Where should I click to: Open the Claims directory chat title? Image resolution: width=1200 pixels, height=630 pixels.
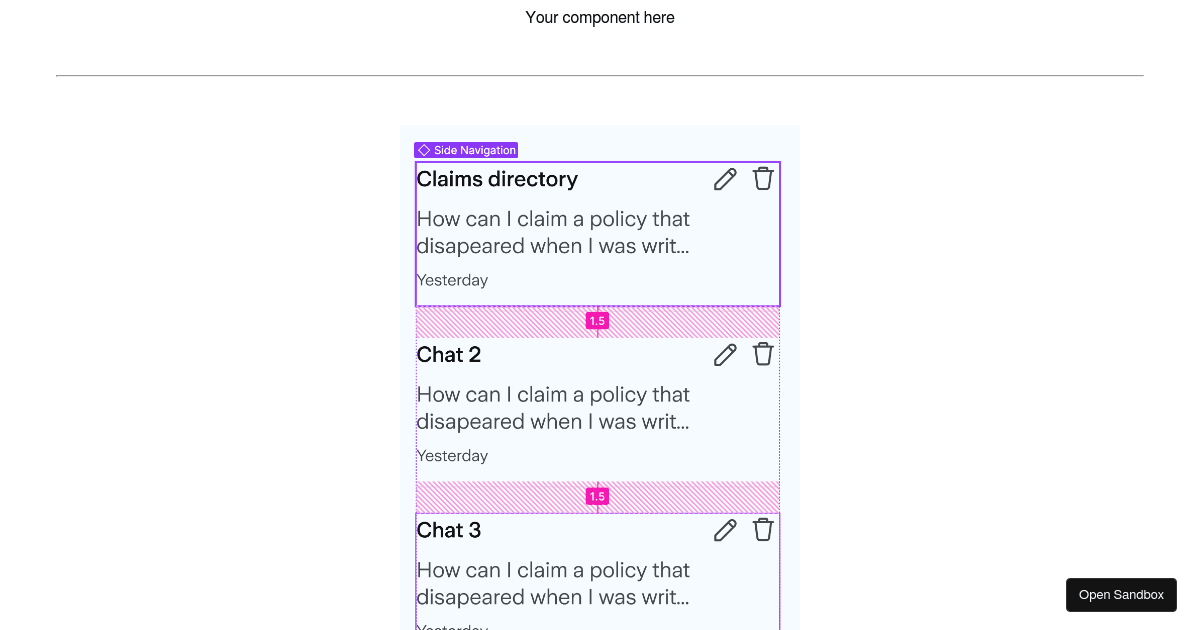click(x=497, y=179)
